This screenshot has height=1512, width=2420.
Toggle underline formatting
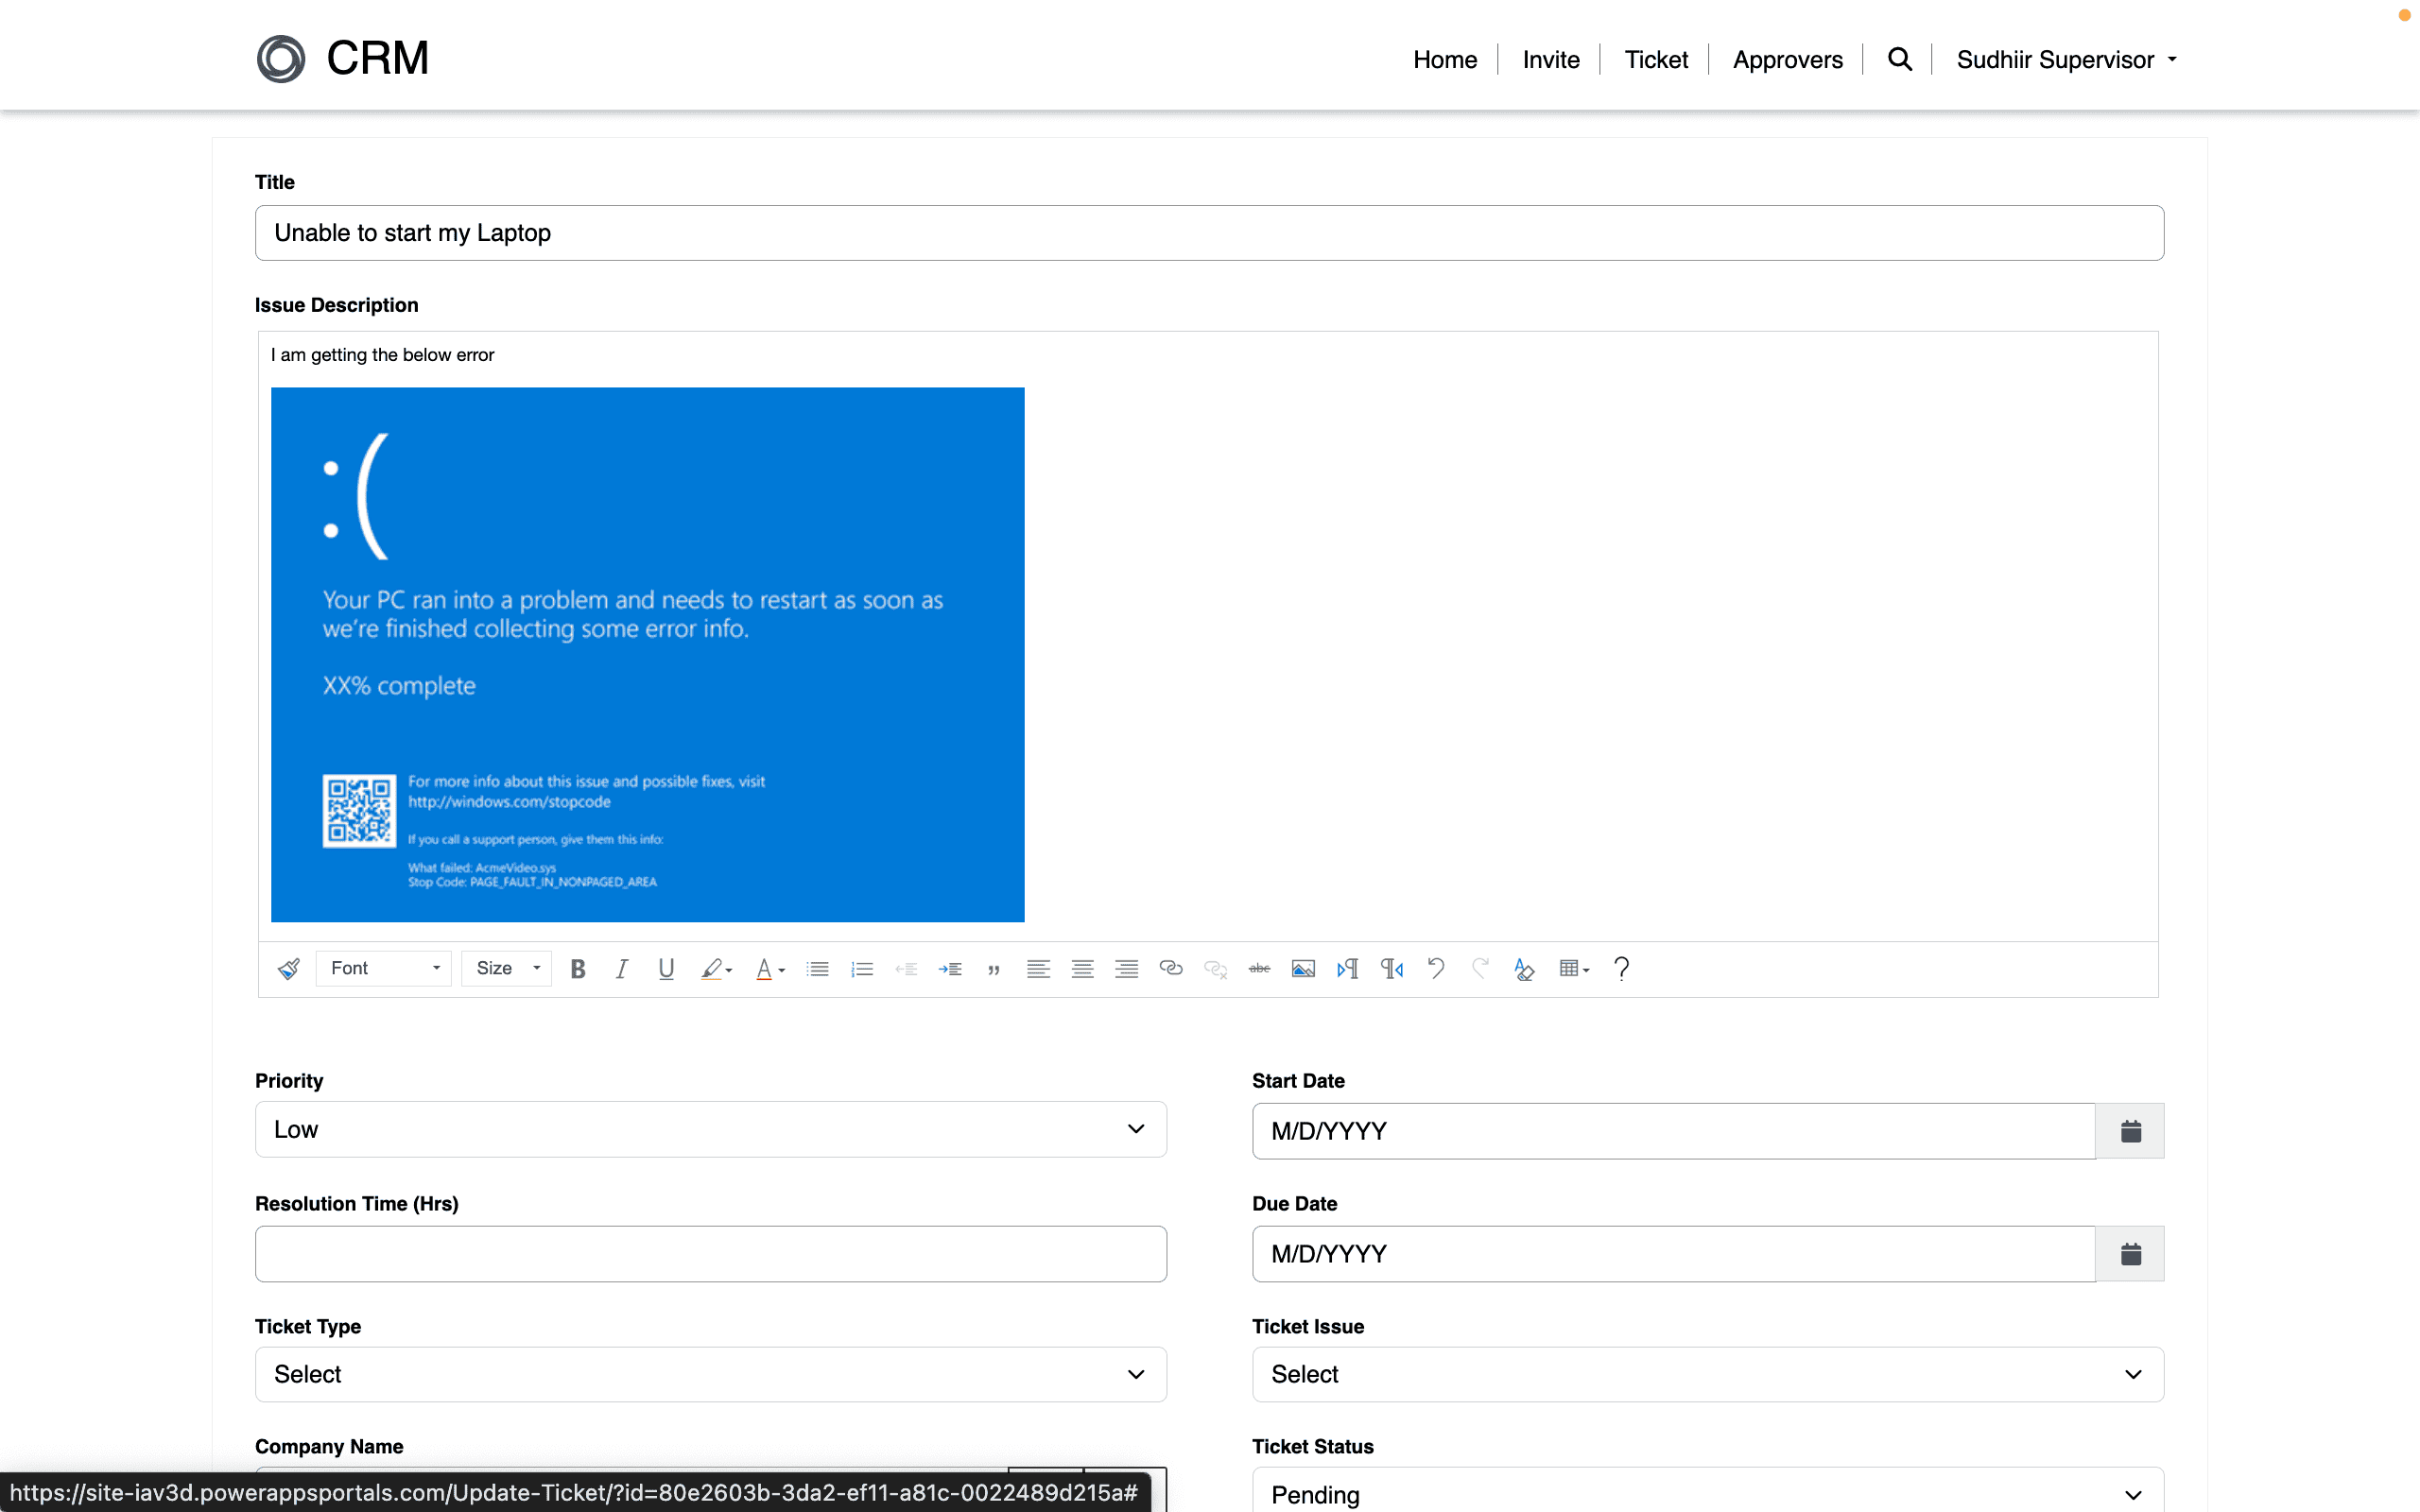click(x=665, y=968)
